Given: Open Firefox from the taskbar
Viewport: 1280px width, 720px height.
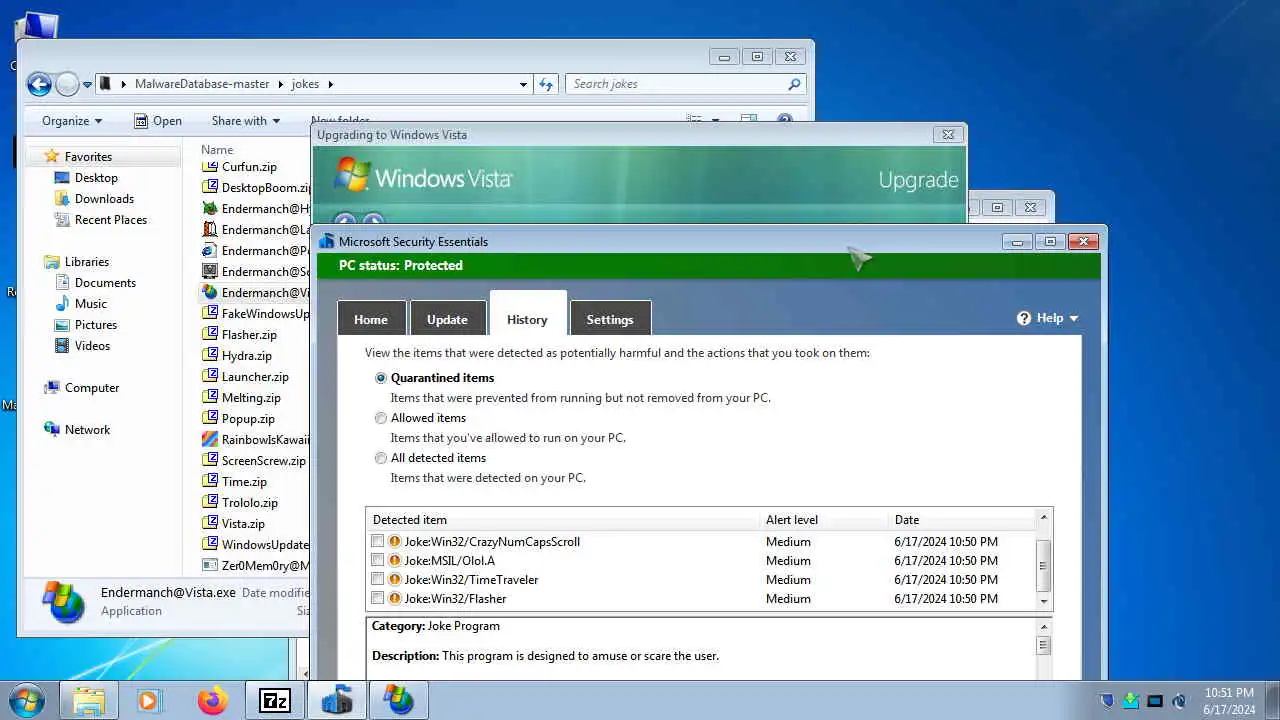Looking at the screenshot, I should 212,700.
